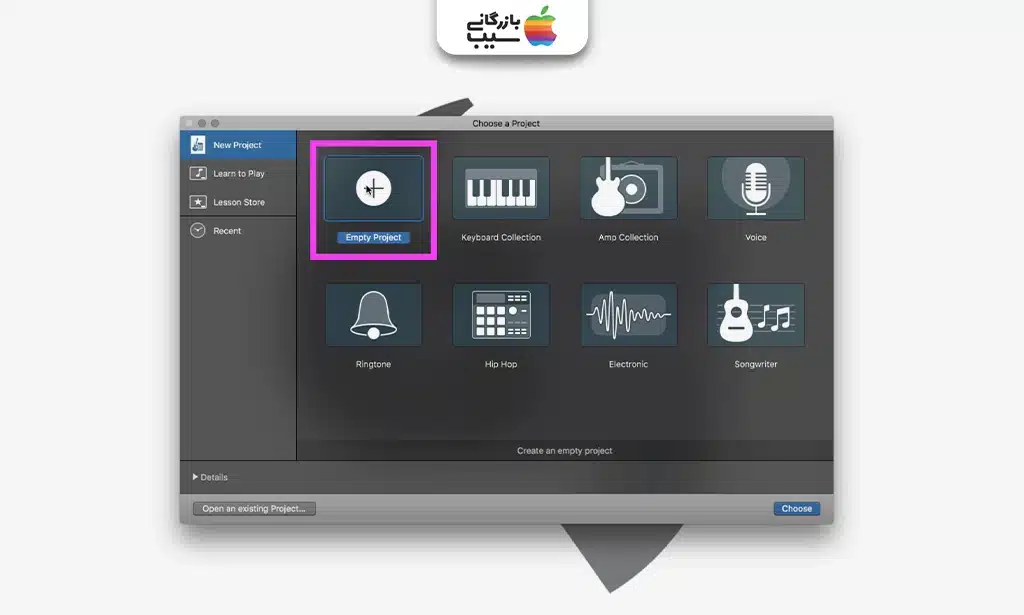Click the Recent clock icon
The width and height of the screenshot is (1024, 615).
click(198, 230)
